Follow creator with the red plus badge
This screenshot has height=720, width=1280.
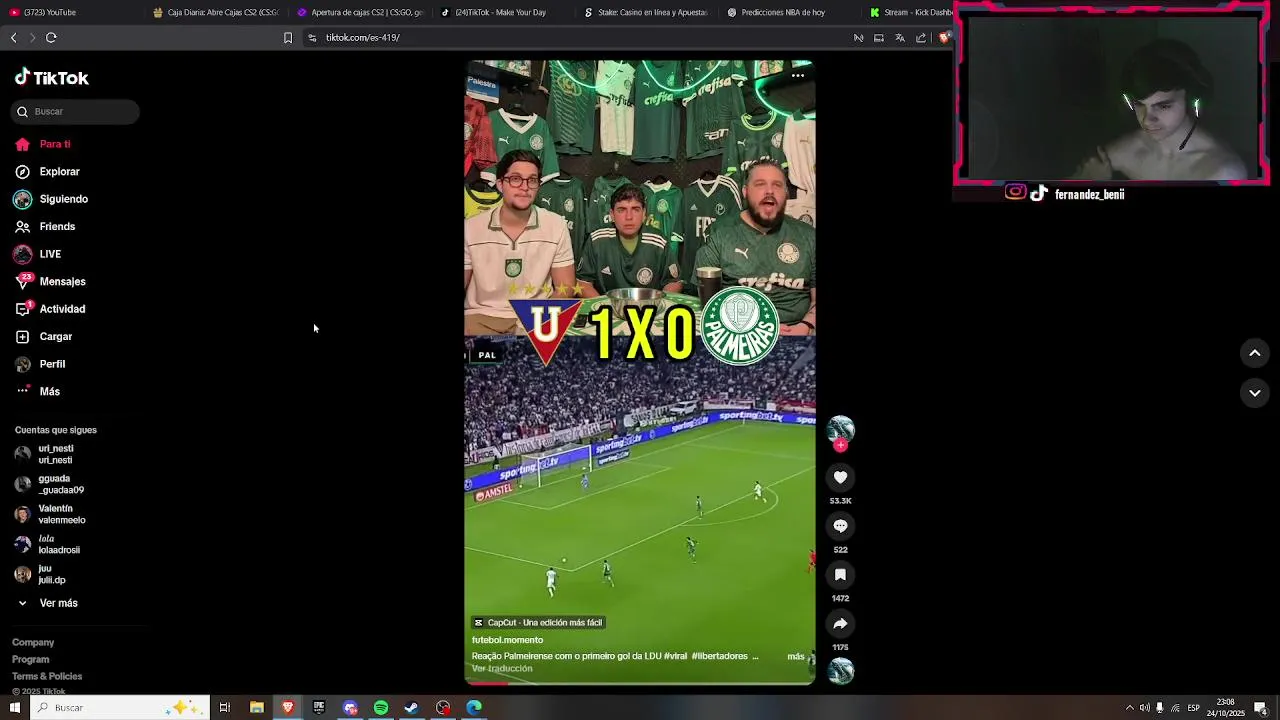tap(840, 446)
